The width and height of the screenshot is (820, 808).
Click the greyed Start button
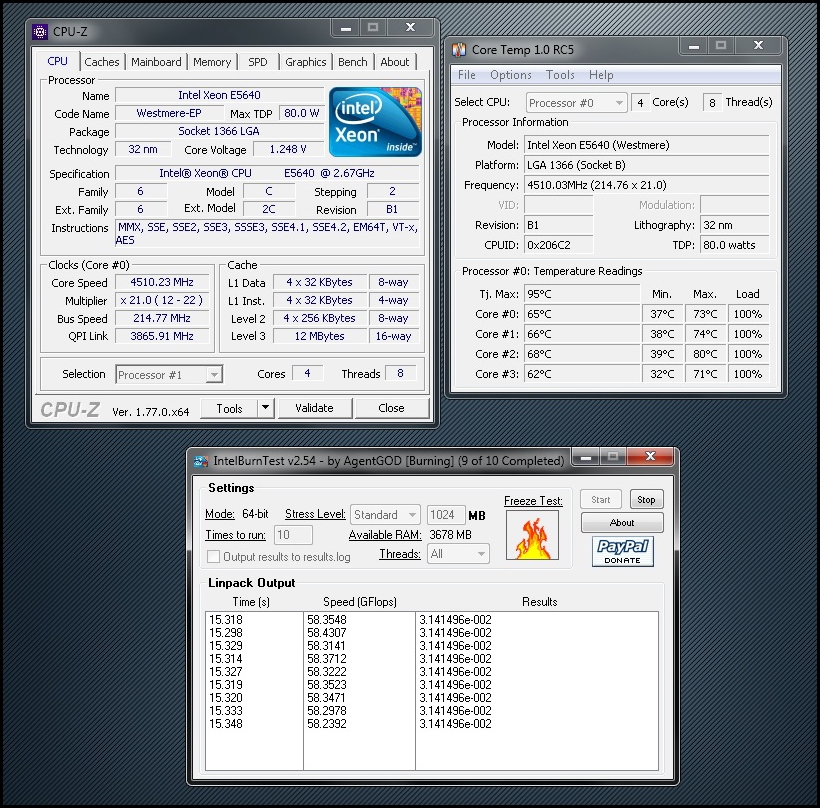pyautogui.click(x=600, y=499)
